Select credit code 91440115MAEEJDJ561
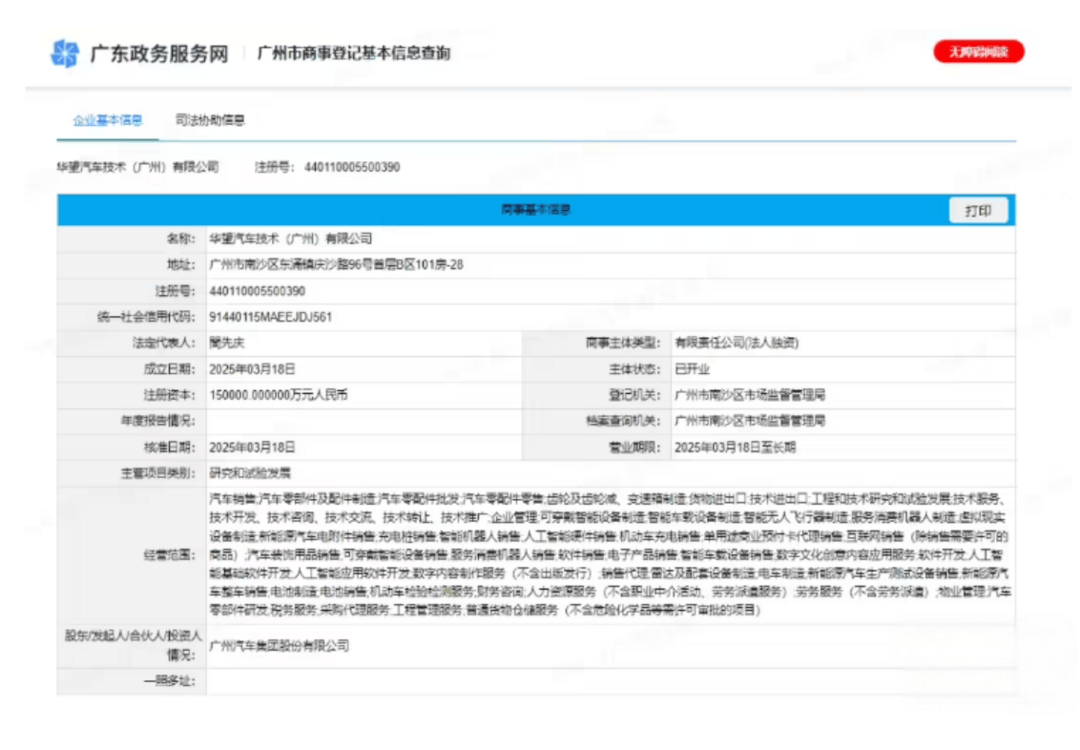This screenshot has width=1080, height=750. click(x=271, y=317)
